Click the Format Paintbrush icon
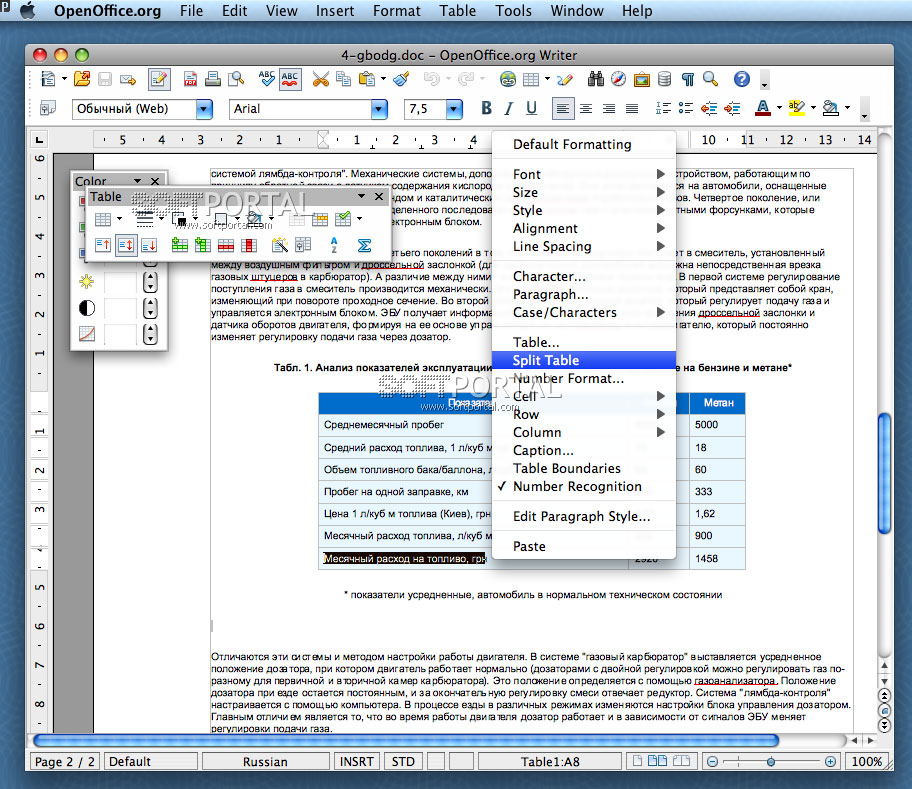This screenshot has height=789, width=912. pyautogui.click(x=401, y=79)
